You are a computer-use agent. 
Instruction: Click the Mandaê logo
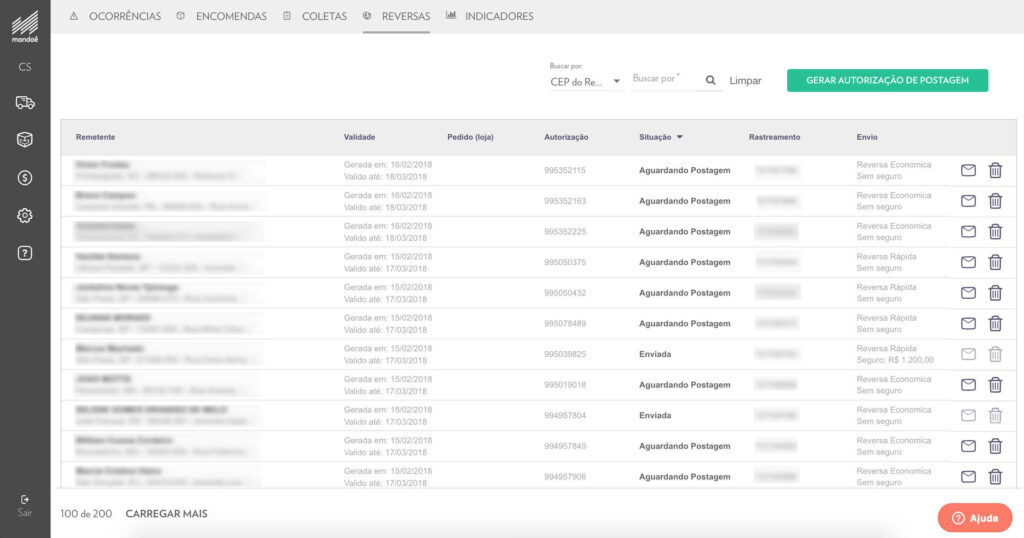[x=25, y=27]
